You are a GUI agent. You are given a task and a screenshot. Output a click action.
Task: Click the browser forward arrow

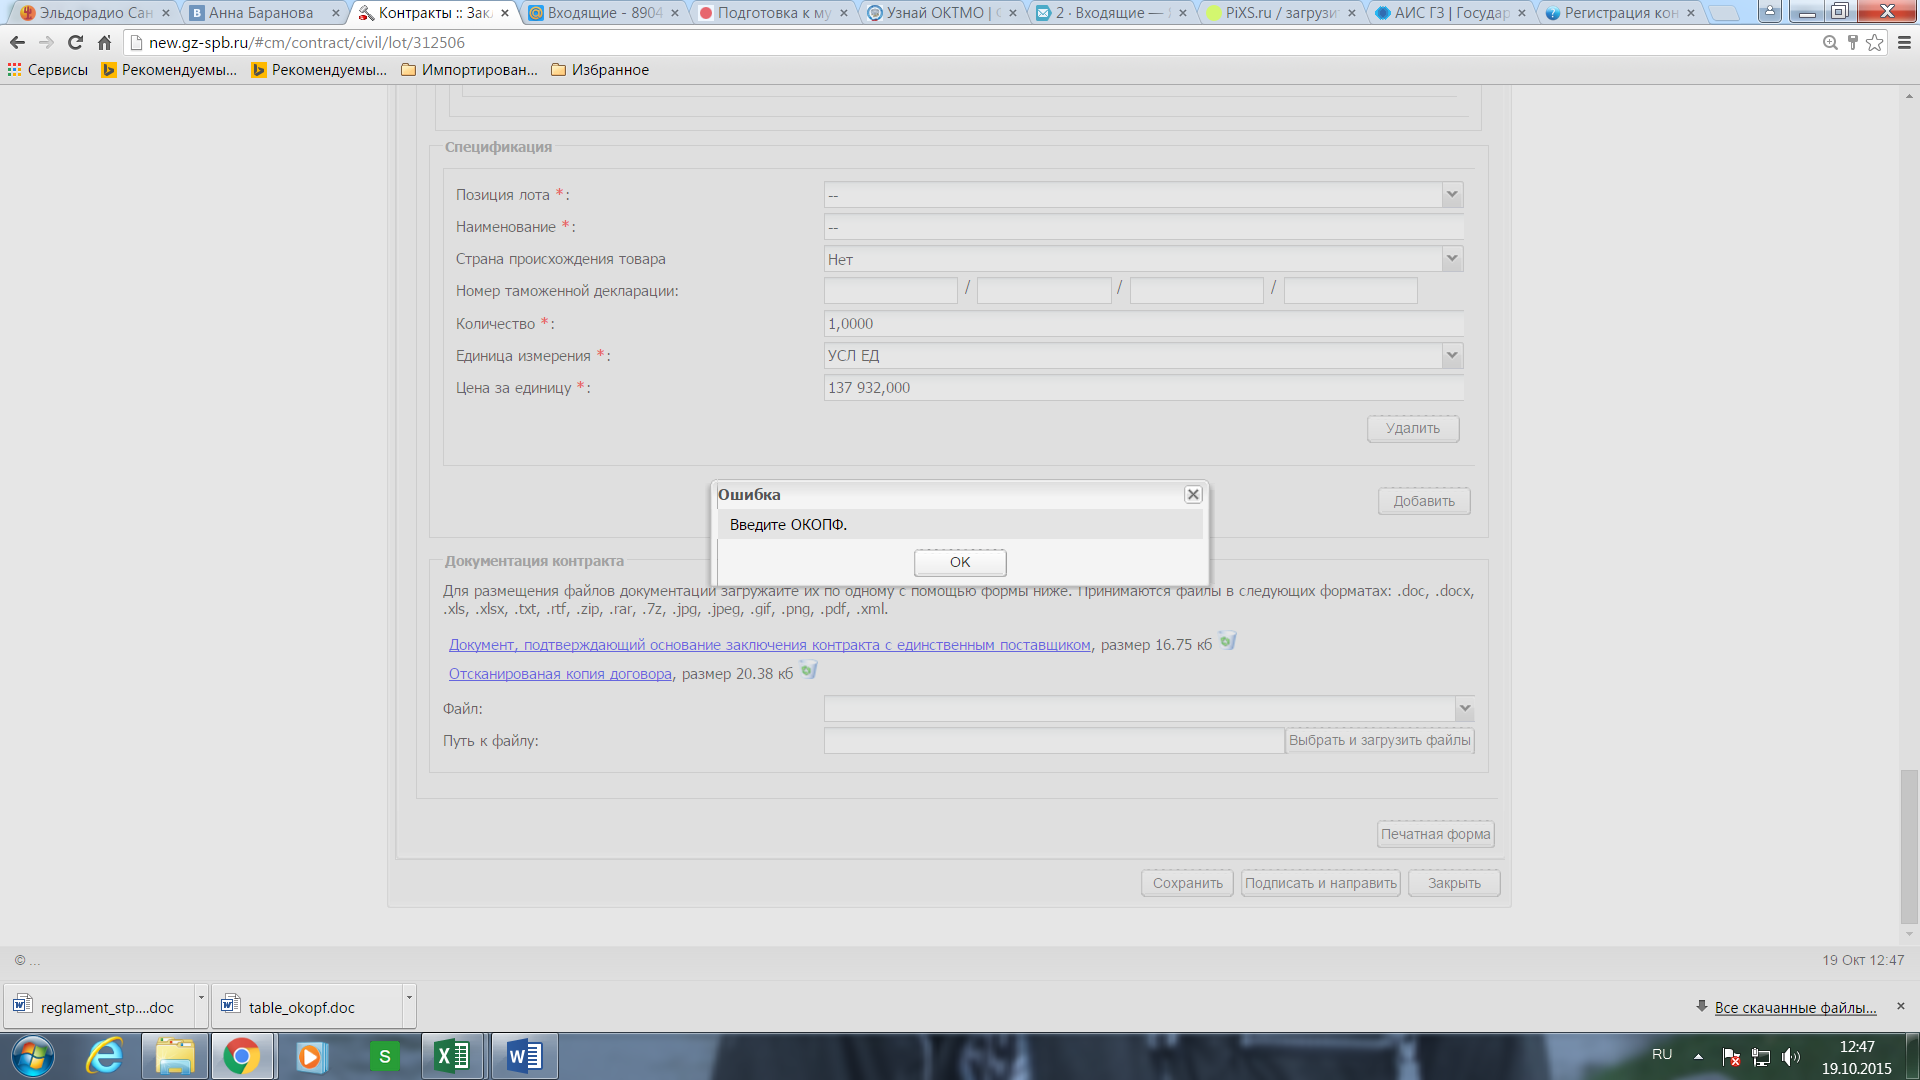click(46, 42)
